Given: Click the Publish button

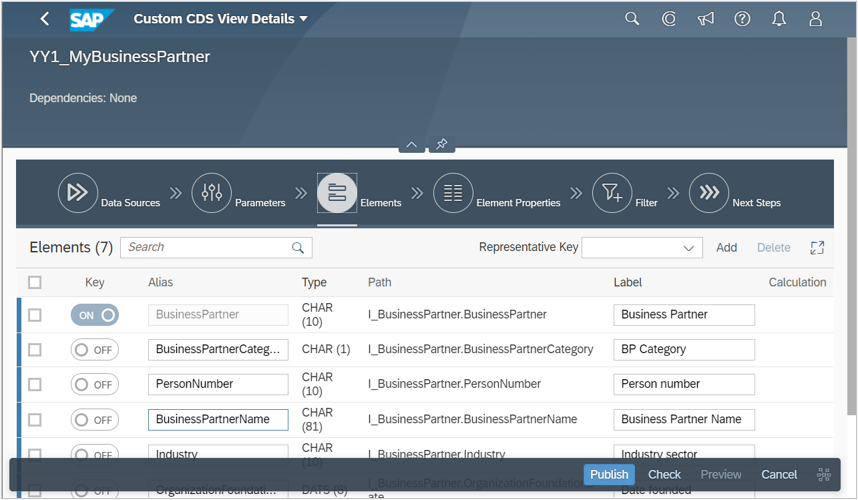Looking at the screenshot, I should 609,474.
